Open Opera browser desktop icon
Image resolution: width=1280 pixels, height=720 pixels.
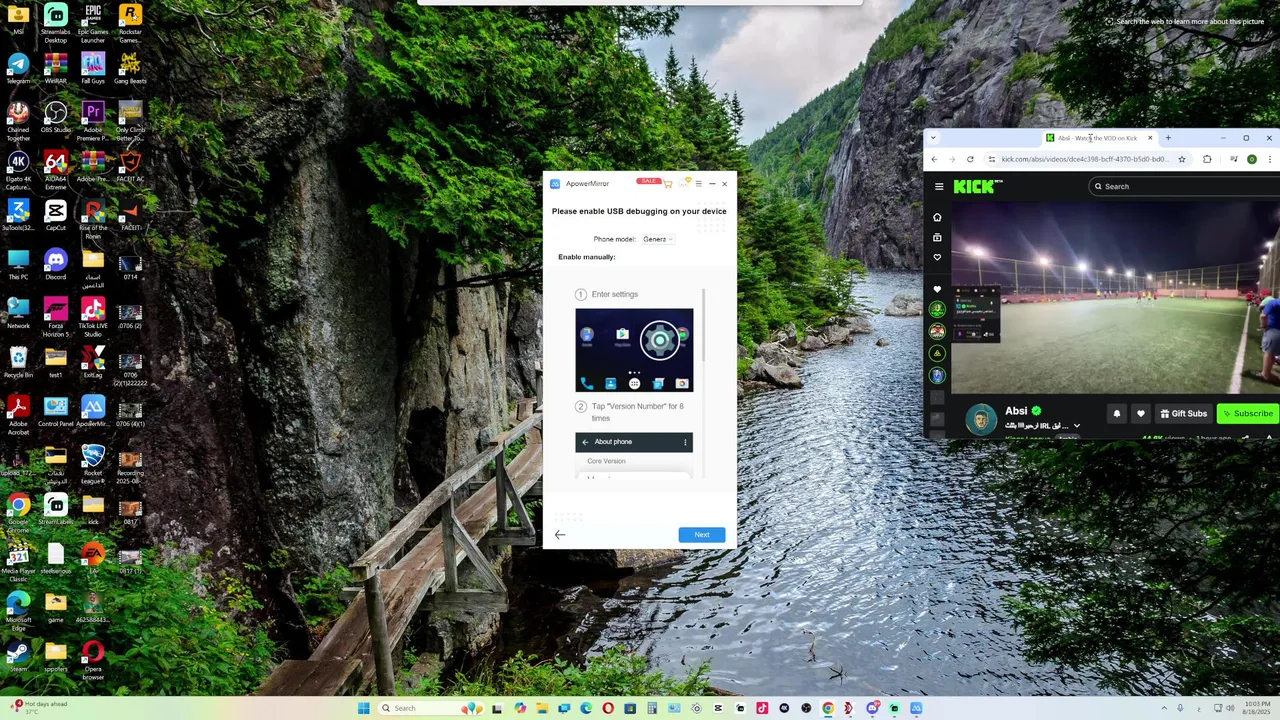[93, 660]
